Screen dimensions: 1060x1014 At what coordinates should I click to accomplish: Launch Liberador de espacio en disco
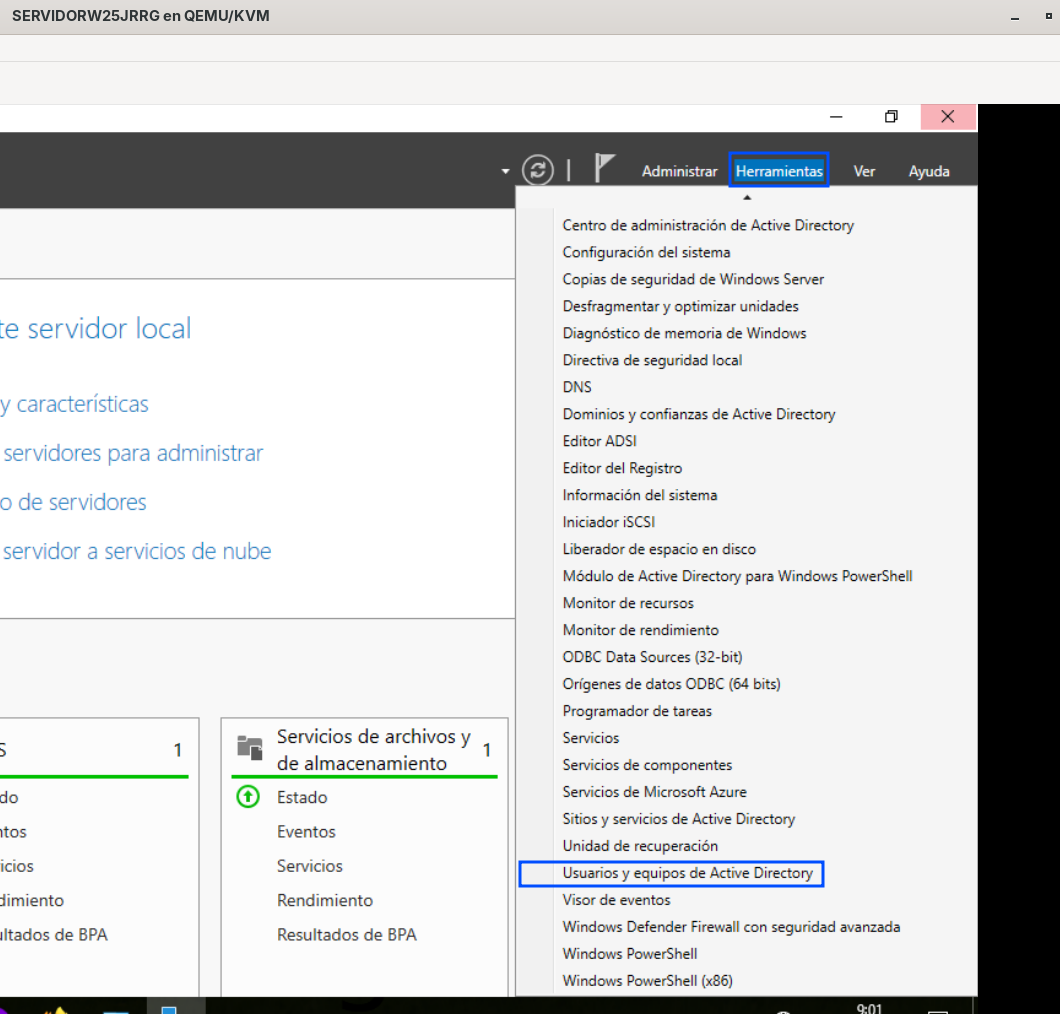coord(659,550)
